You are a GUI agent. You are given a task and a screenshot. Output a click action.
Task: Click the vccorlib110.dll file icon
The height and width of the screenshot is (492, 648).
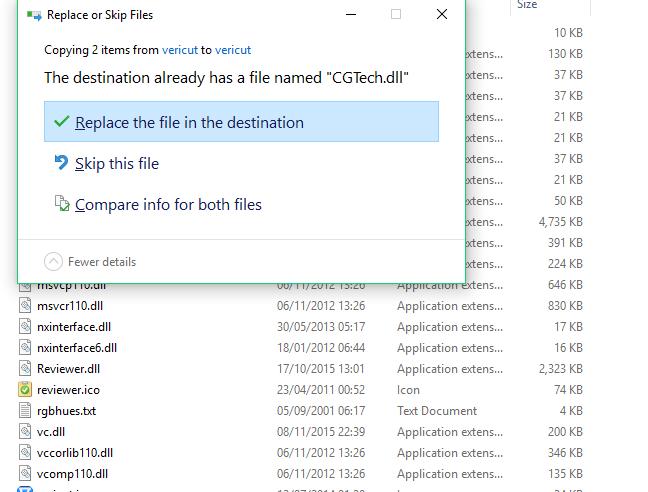click(25, 452)
